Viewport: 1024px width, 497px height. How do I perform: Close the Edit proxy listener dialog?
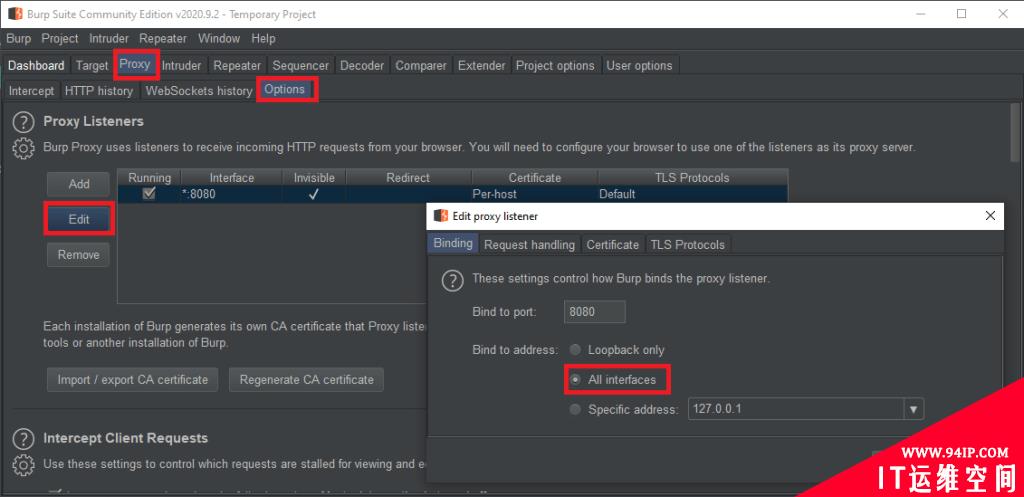[990, 216]
